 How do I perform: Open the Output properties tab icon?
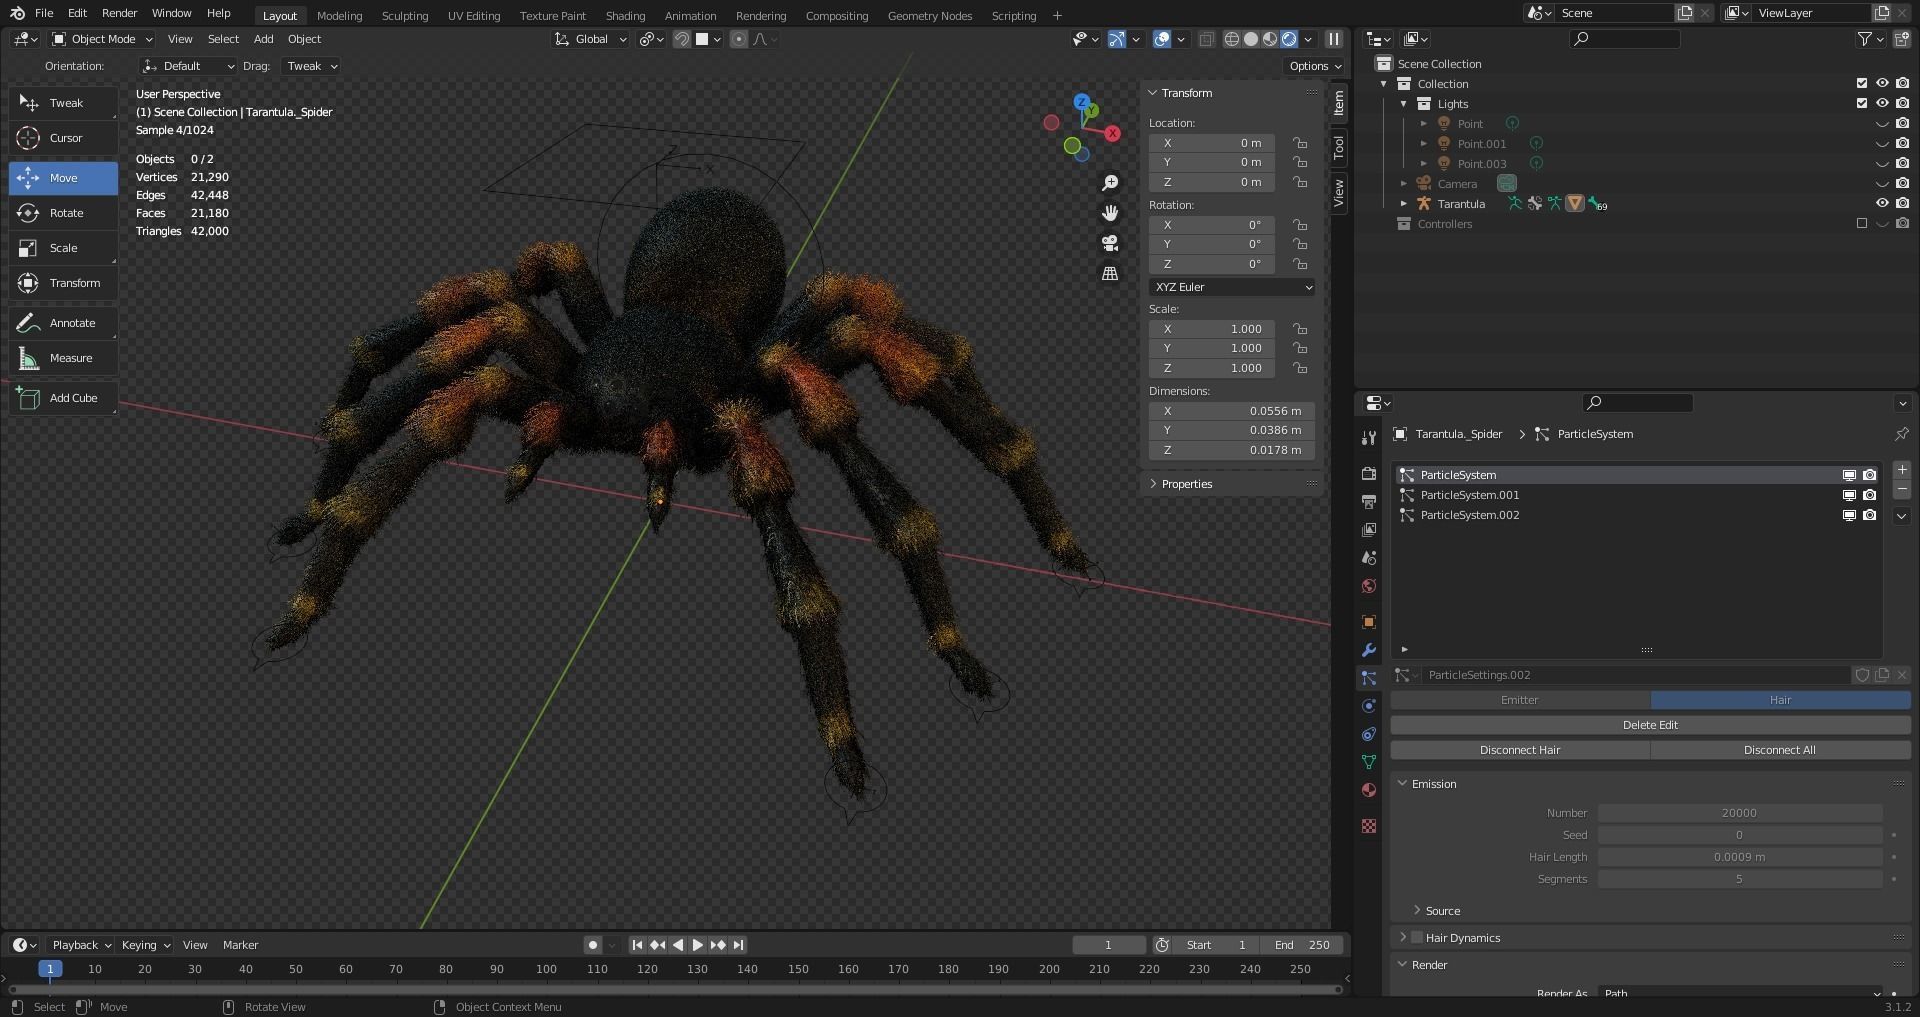coord(1369,501)
